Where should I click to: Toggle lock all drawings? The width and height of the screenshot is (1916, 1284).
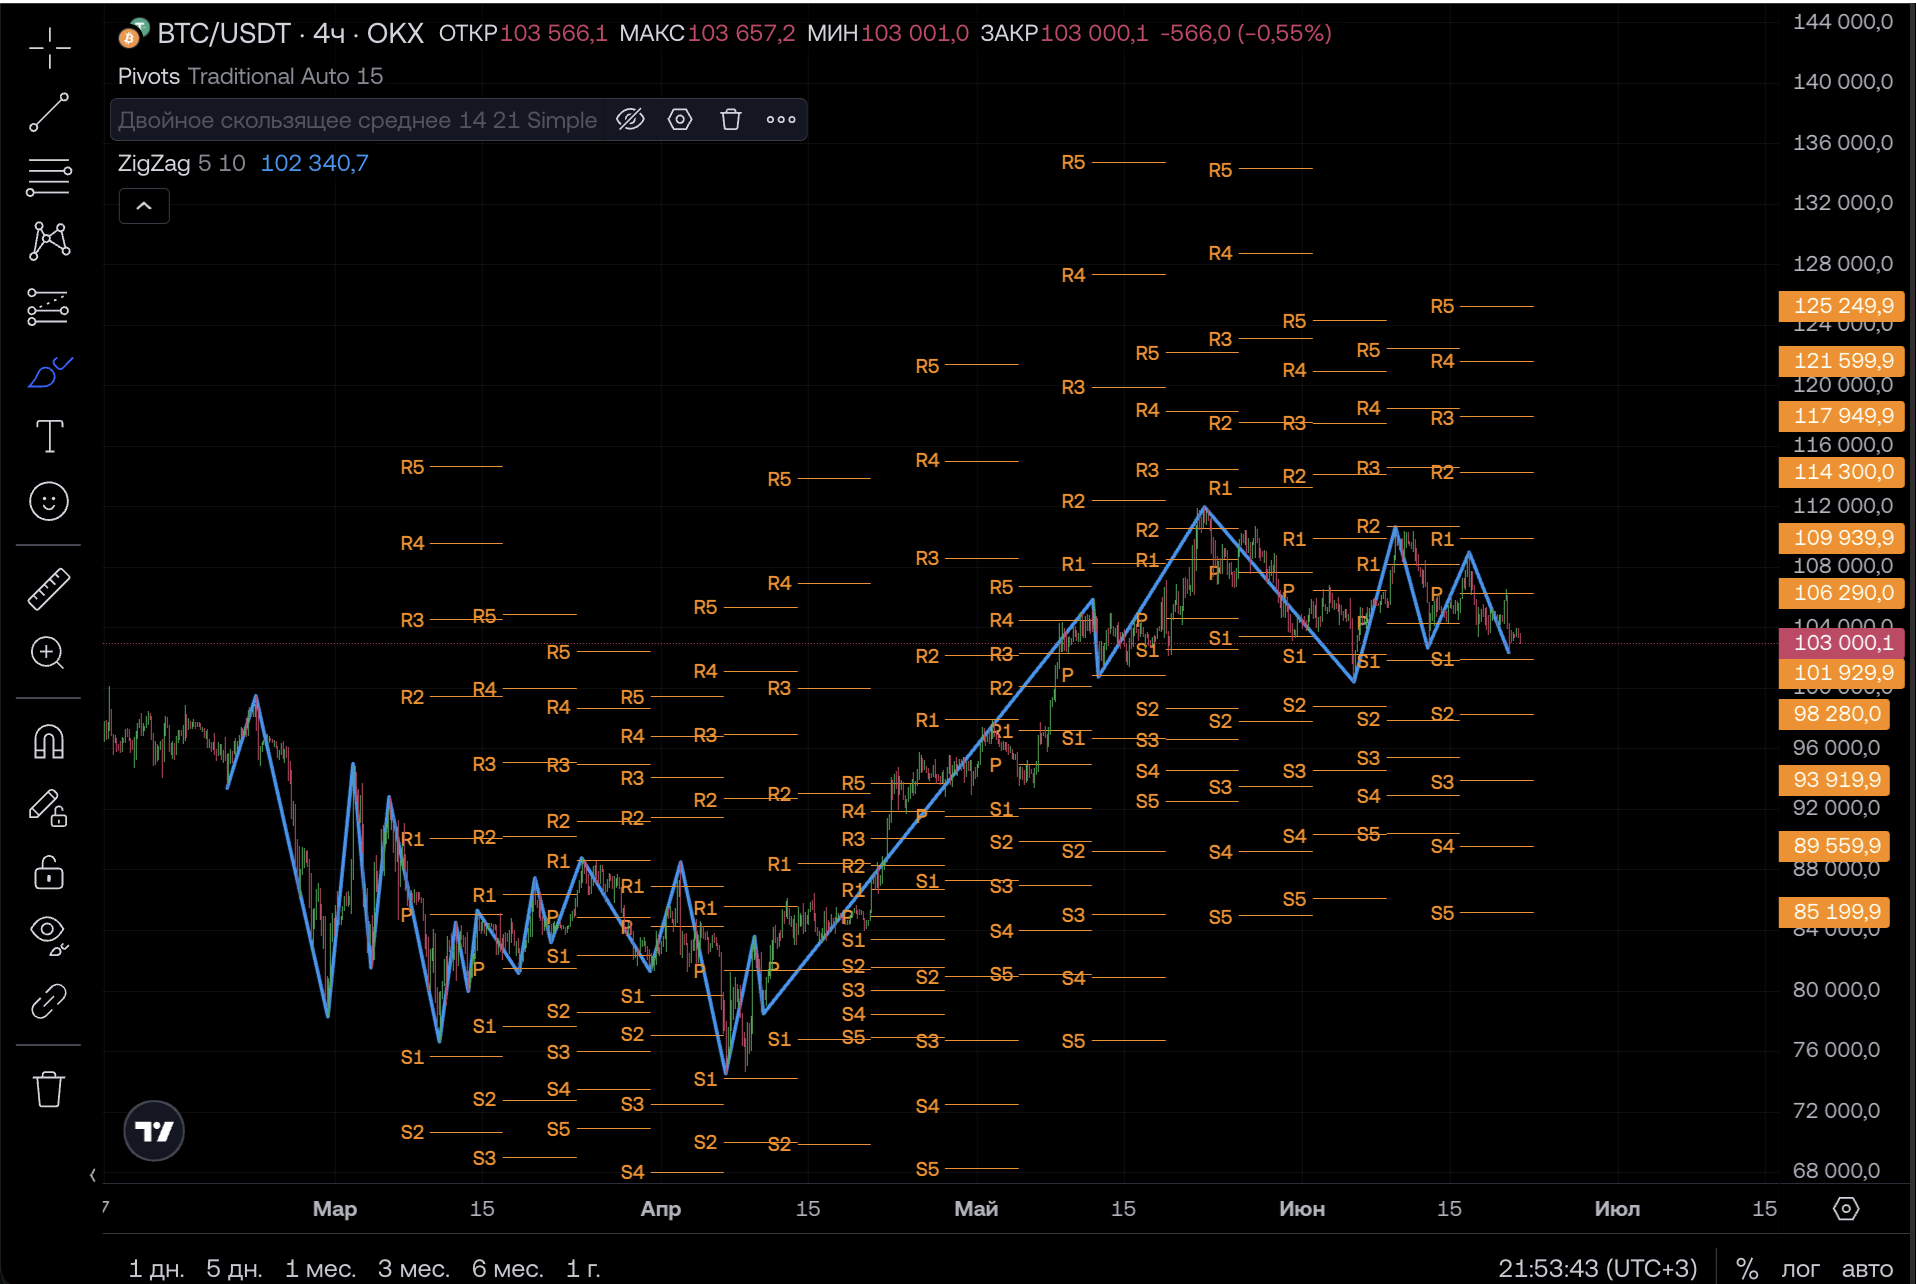point(49,872)
